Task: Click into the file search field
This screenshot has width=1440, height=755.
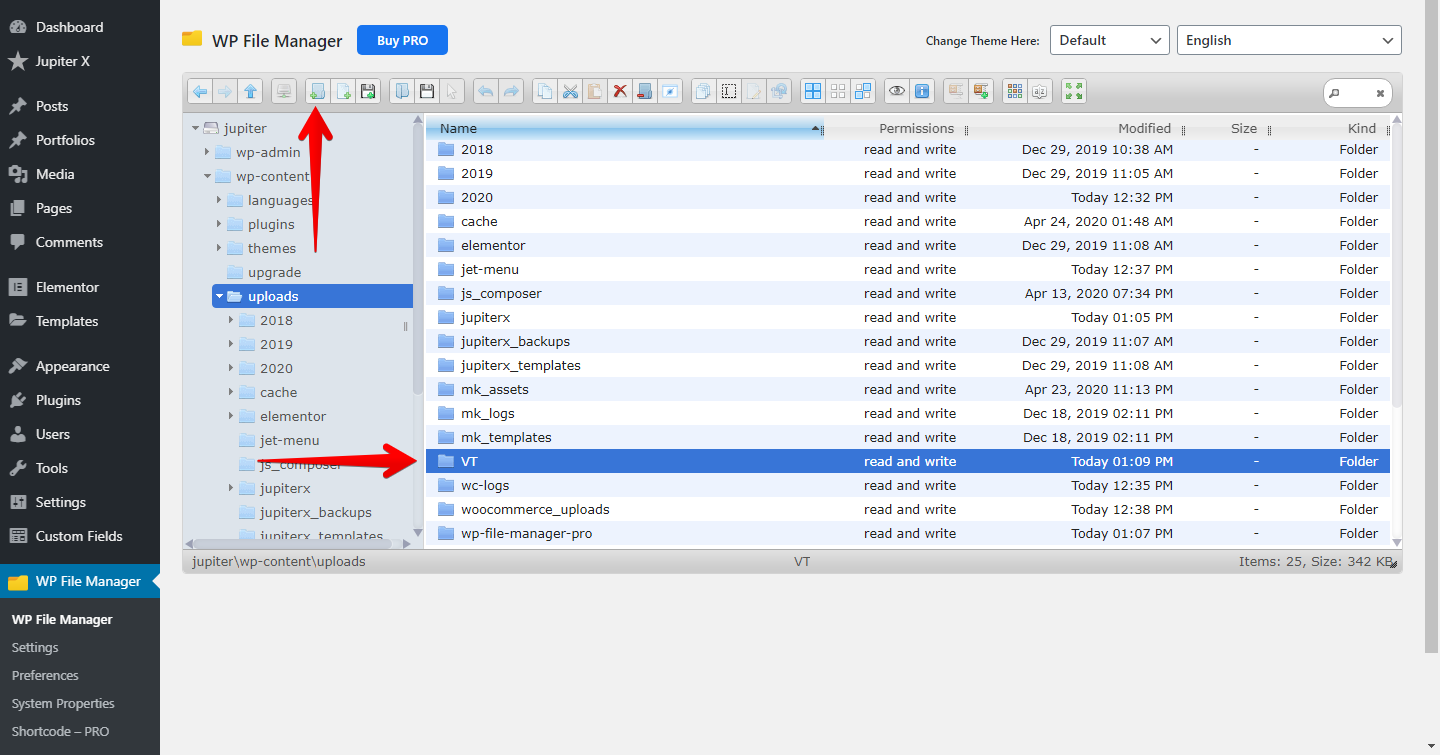Action: pos(1357,93)
